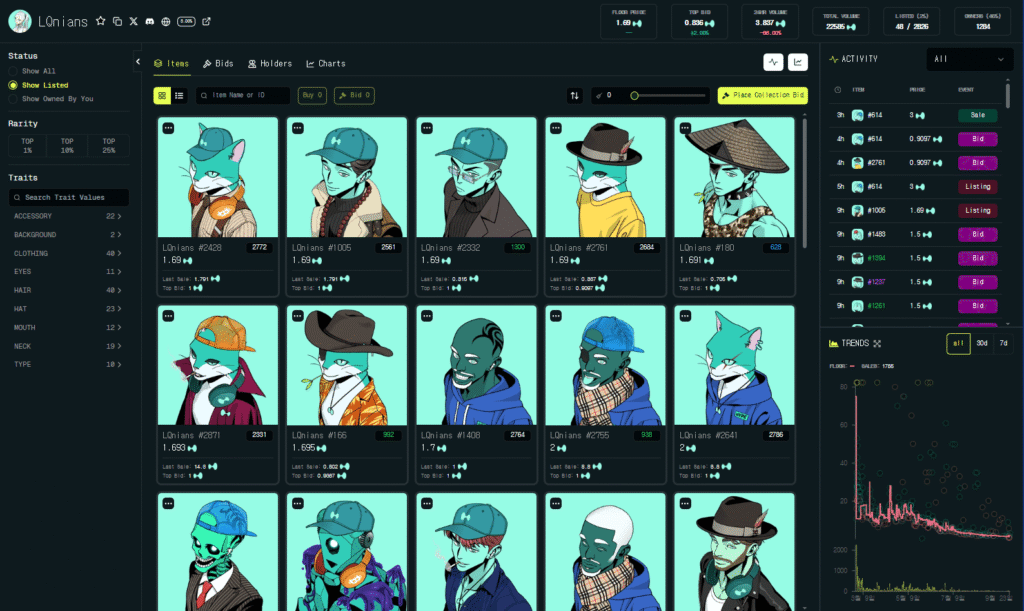Switch to the Holders tab
The width and height of the screenshot is (1024, 611).
coord(270,64)
